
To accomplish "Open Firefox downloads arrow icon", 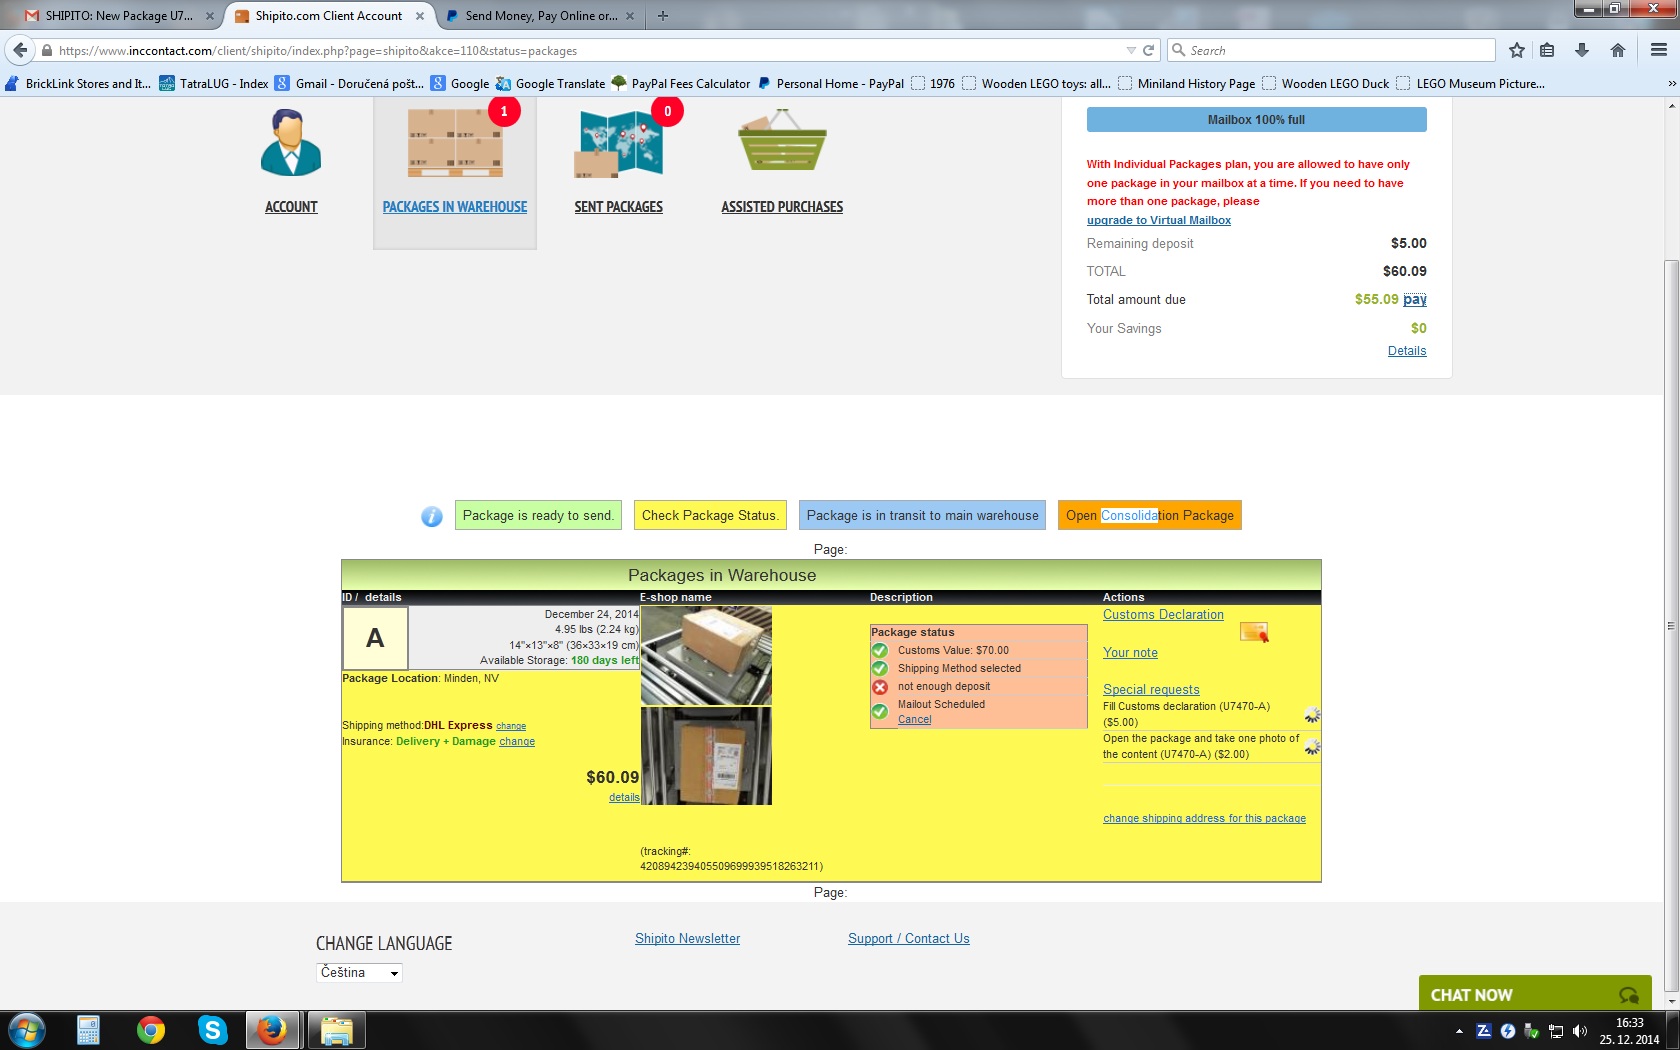I will [1582, 50].
